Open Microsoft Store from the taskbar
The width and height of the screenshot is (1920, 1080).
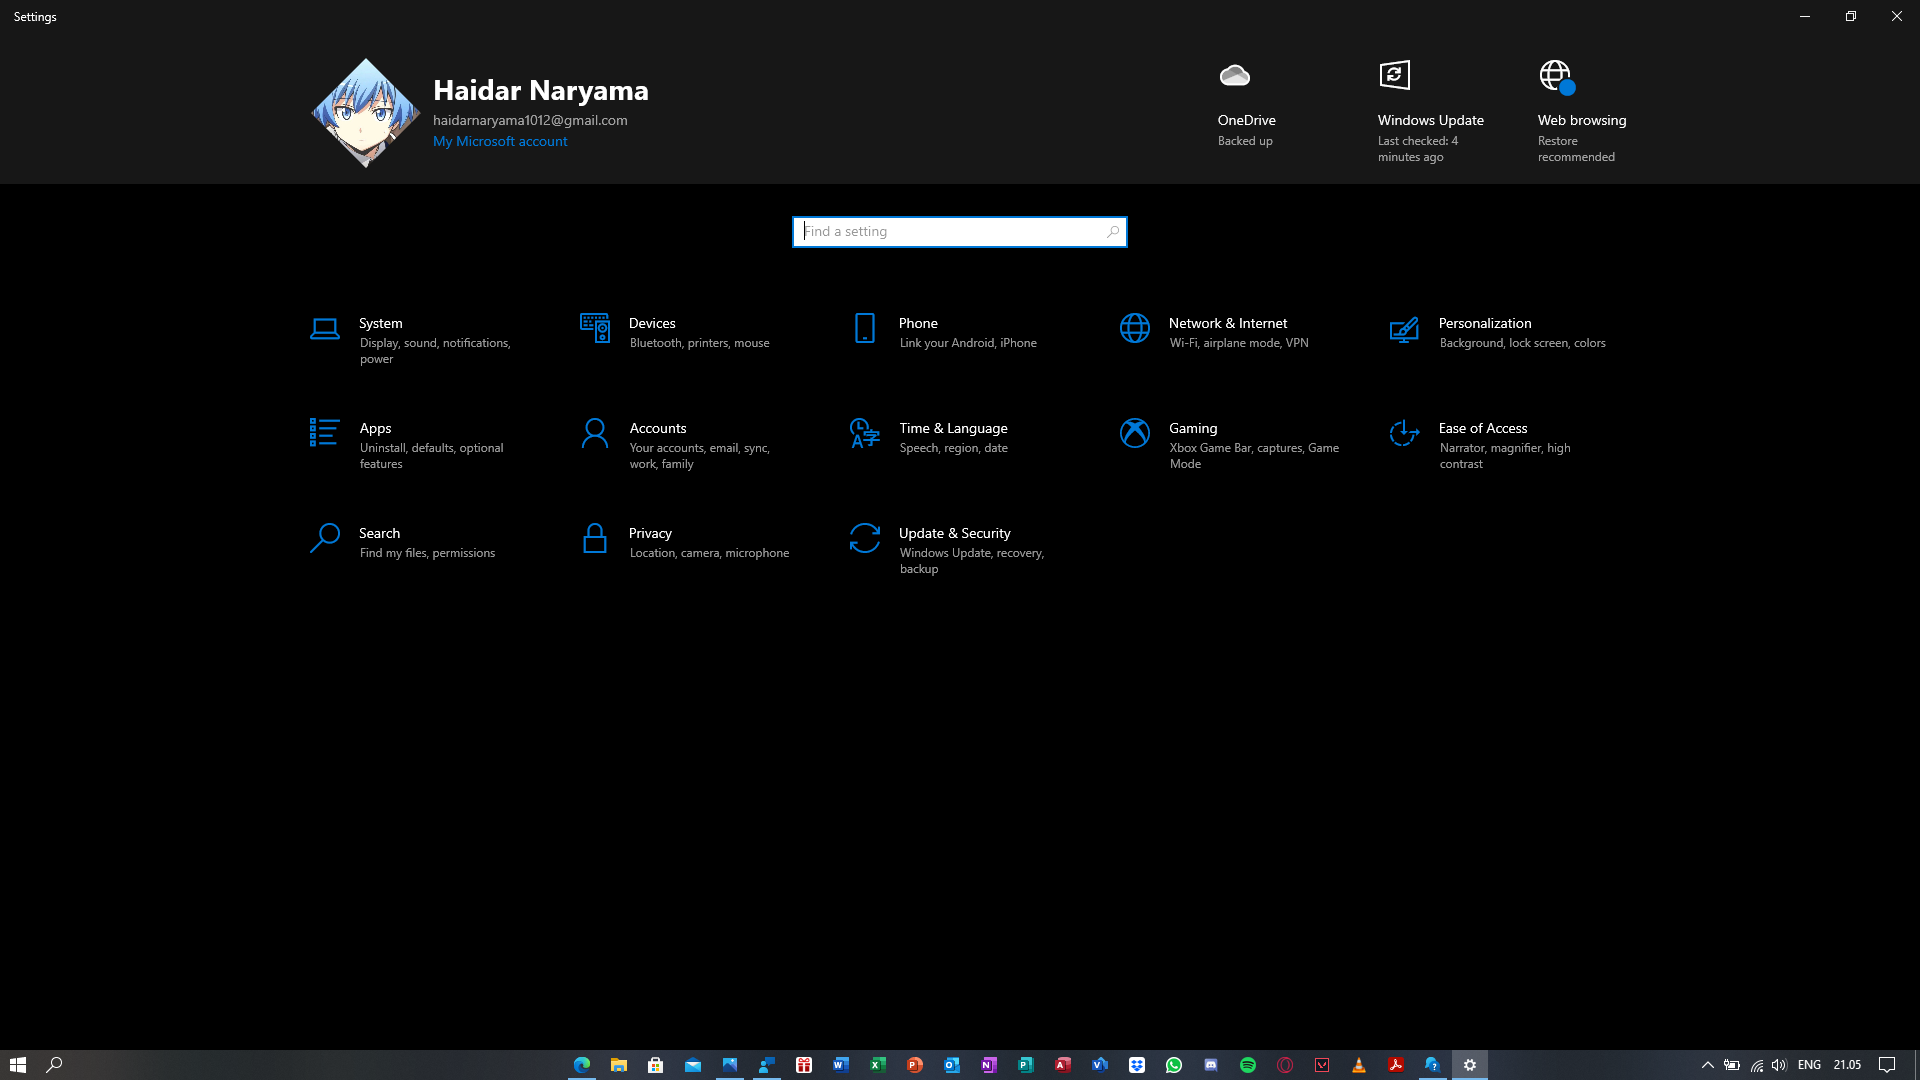656,1065
